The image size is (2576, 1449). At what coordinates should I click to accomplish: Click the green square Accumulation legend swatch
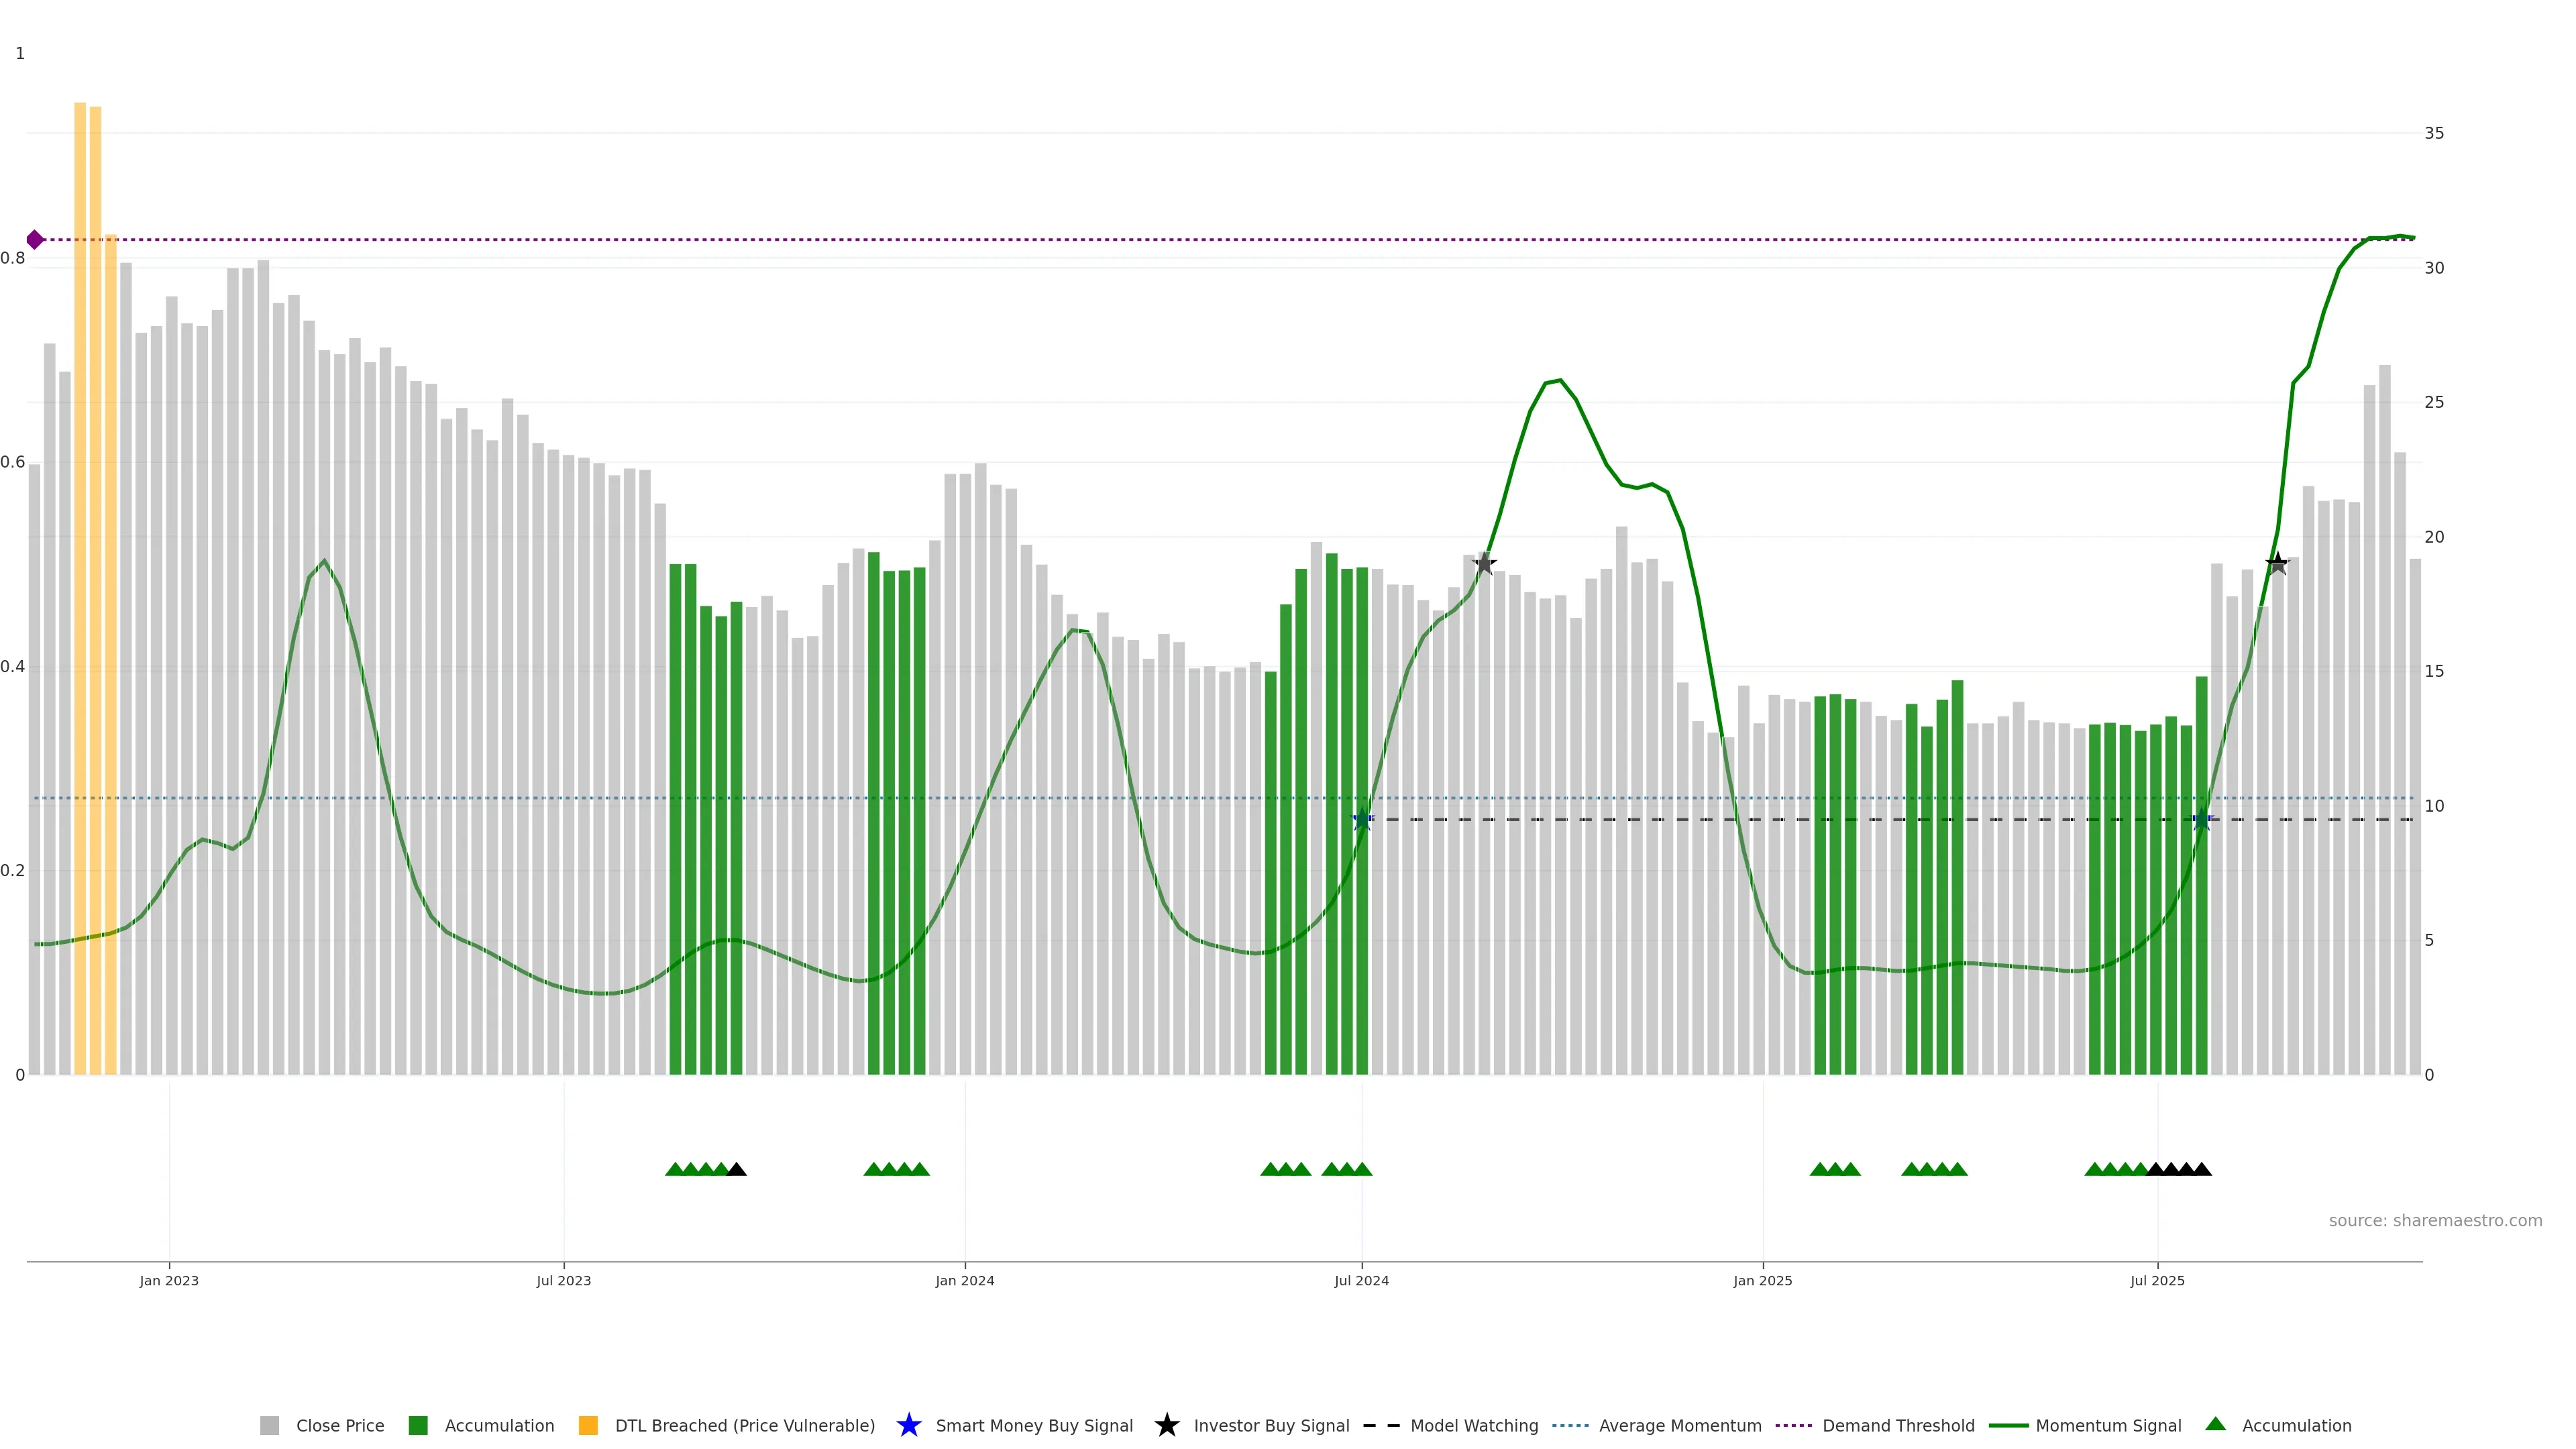click(x=418, y=1426)
